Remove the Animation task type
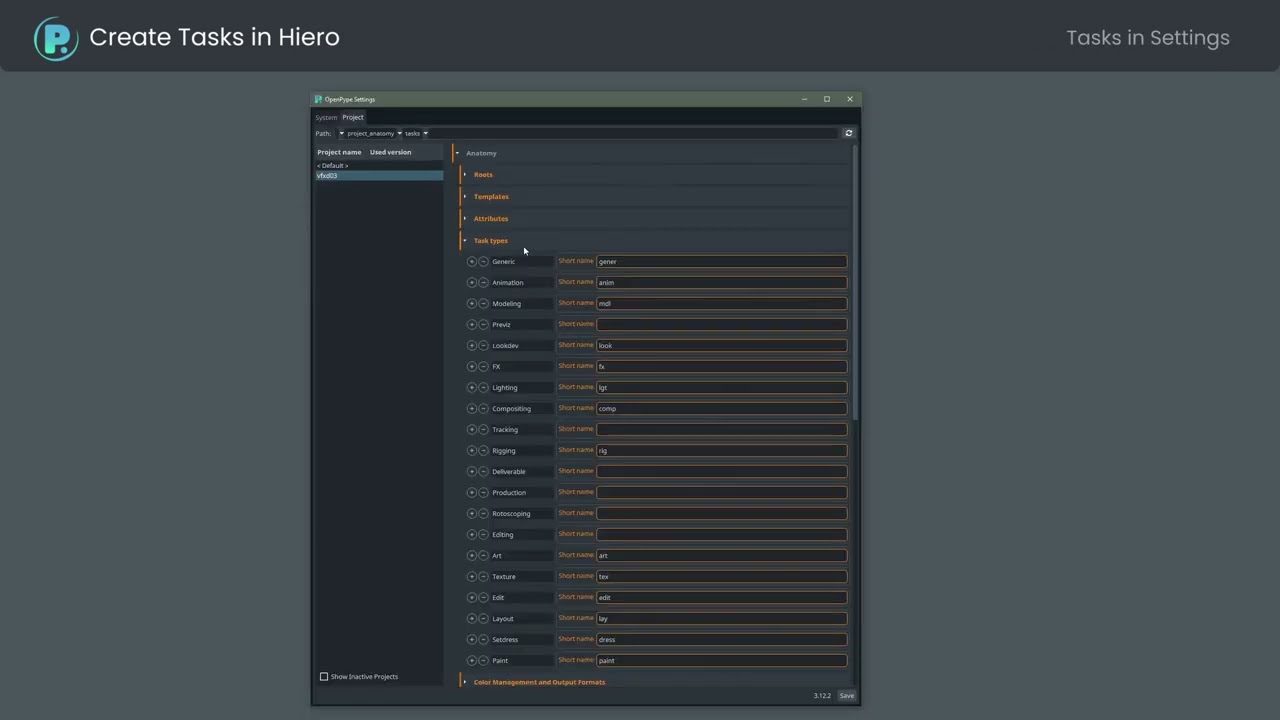 483,282
